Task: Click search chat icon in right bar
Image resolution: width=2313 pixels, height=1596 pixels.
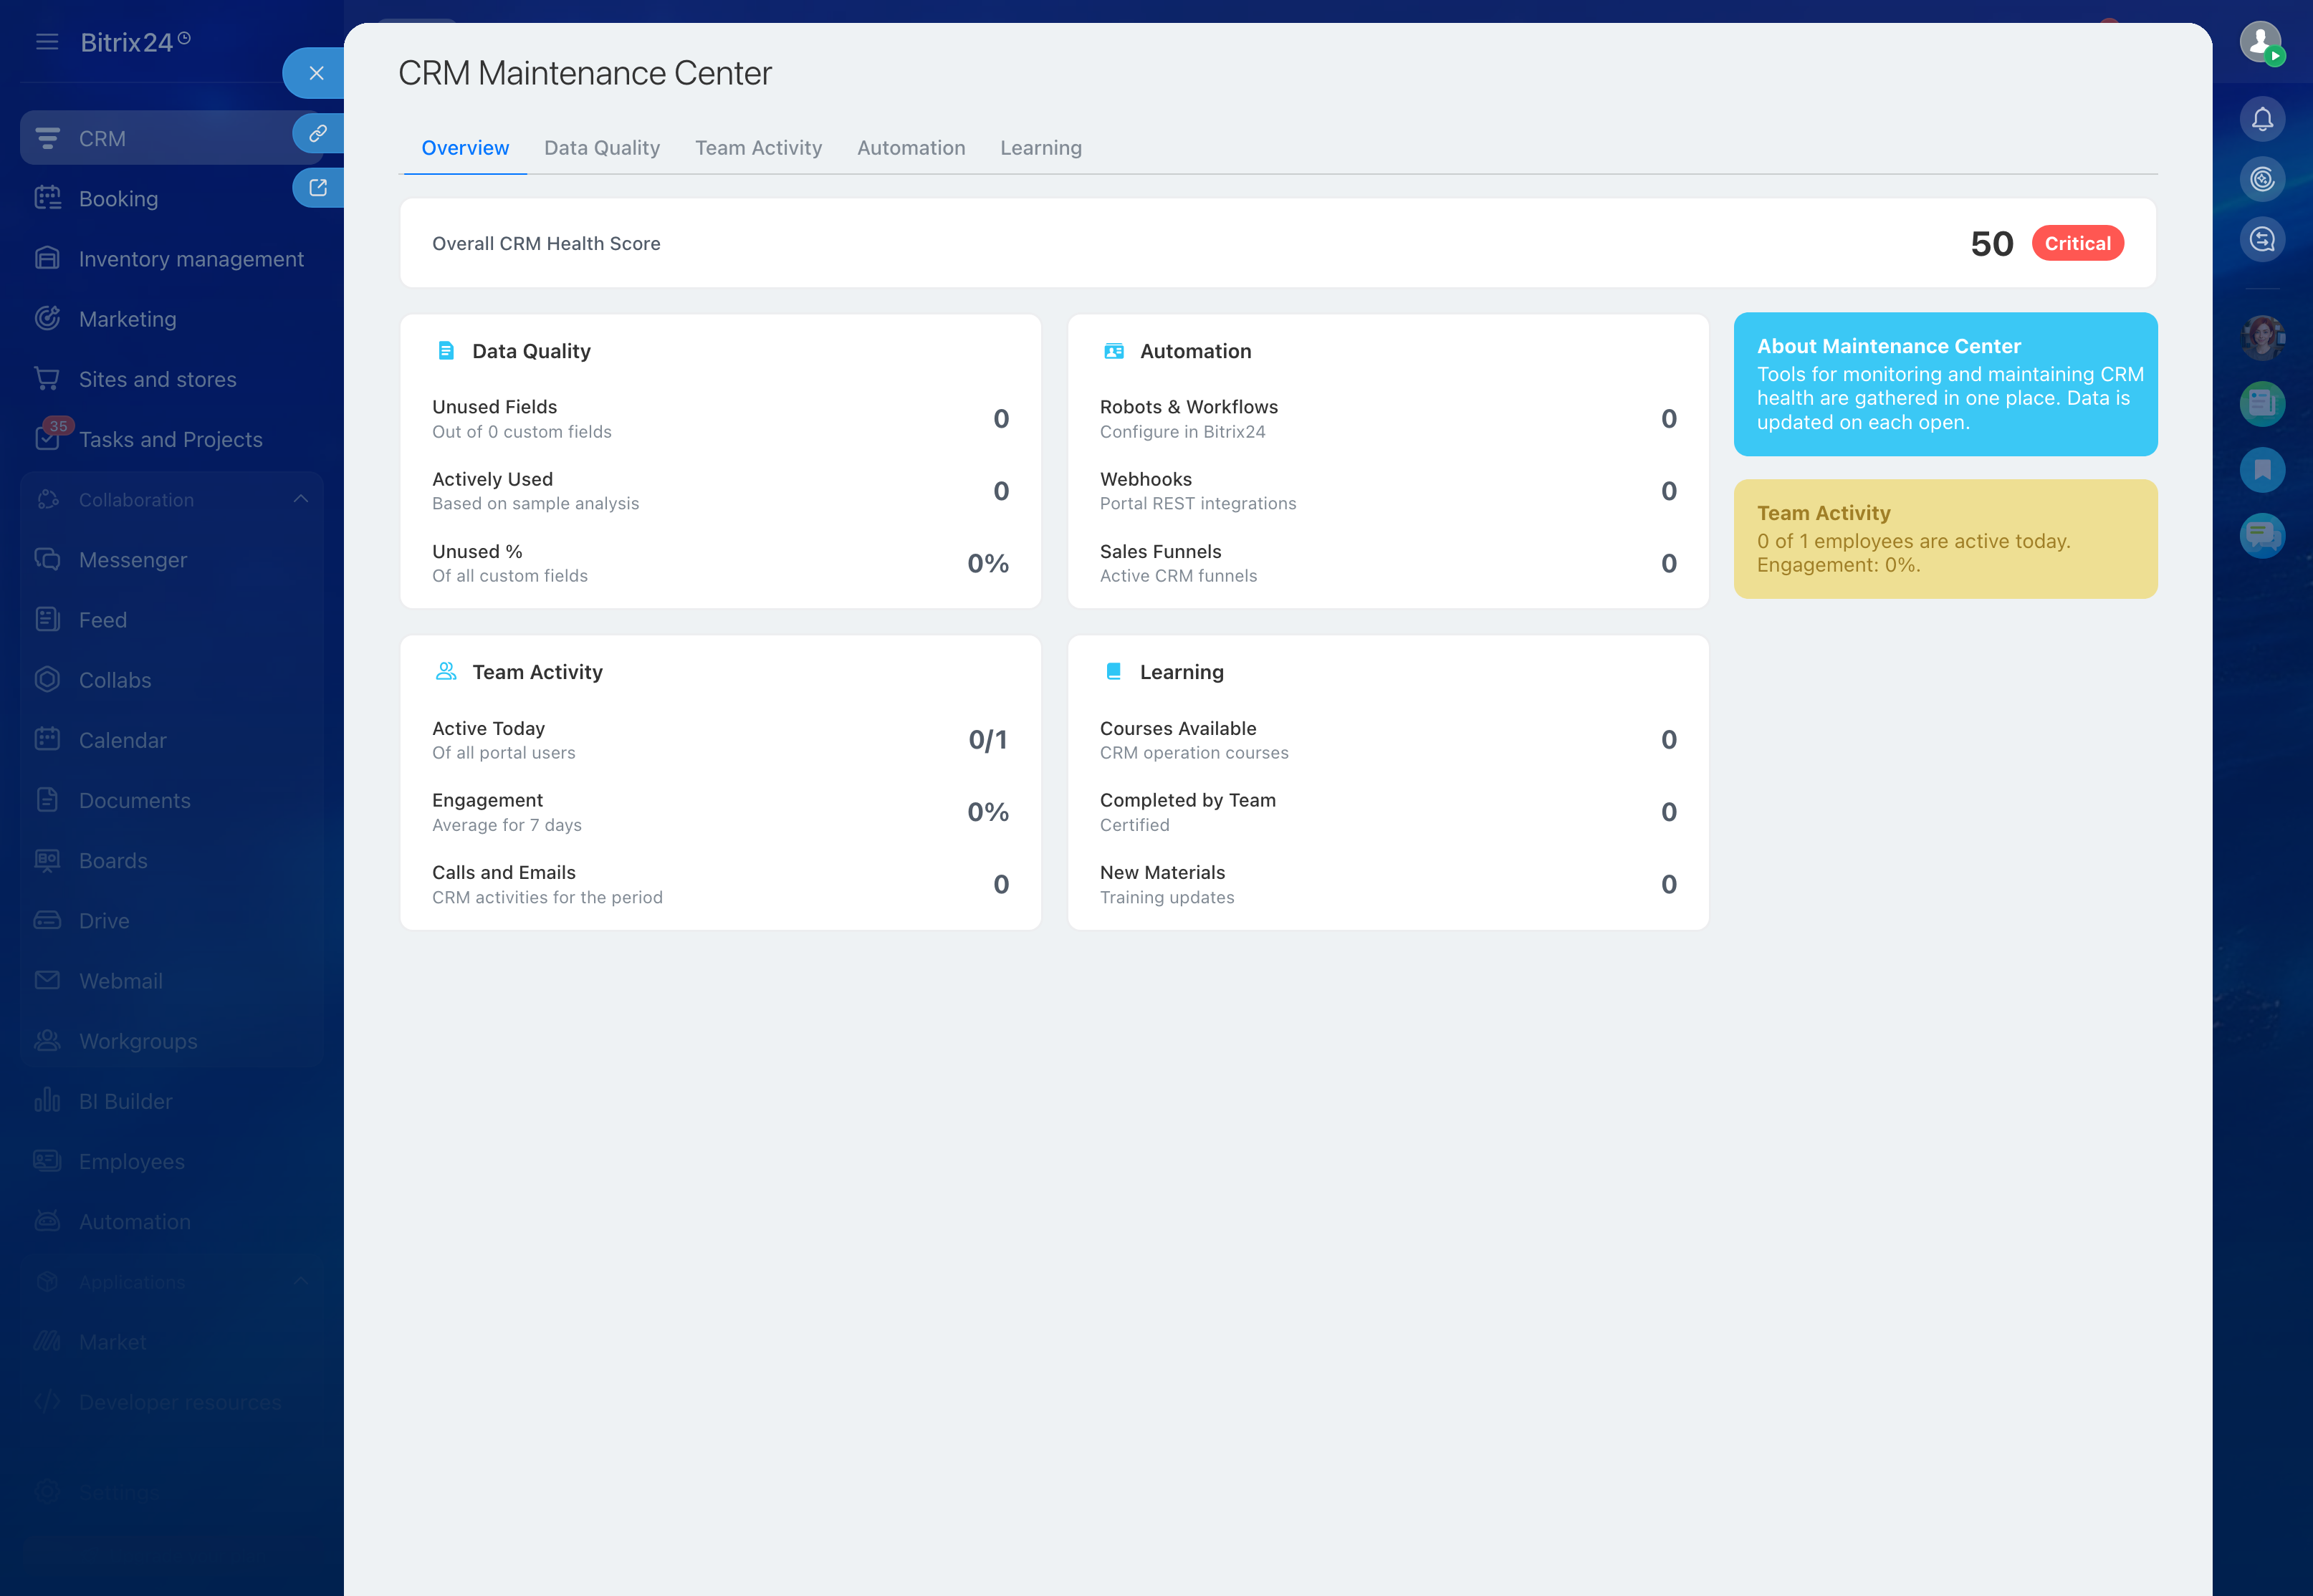Action: tap(2262, 240)
